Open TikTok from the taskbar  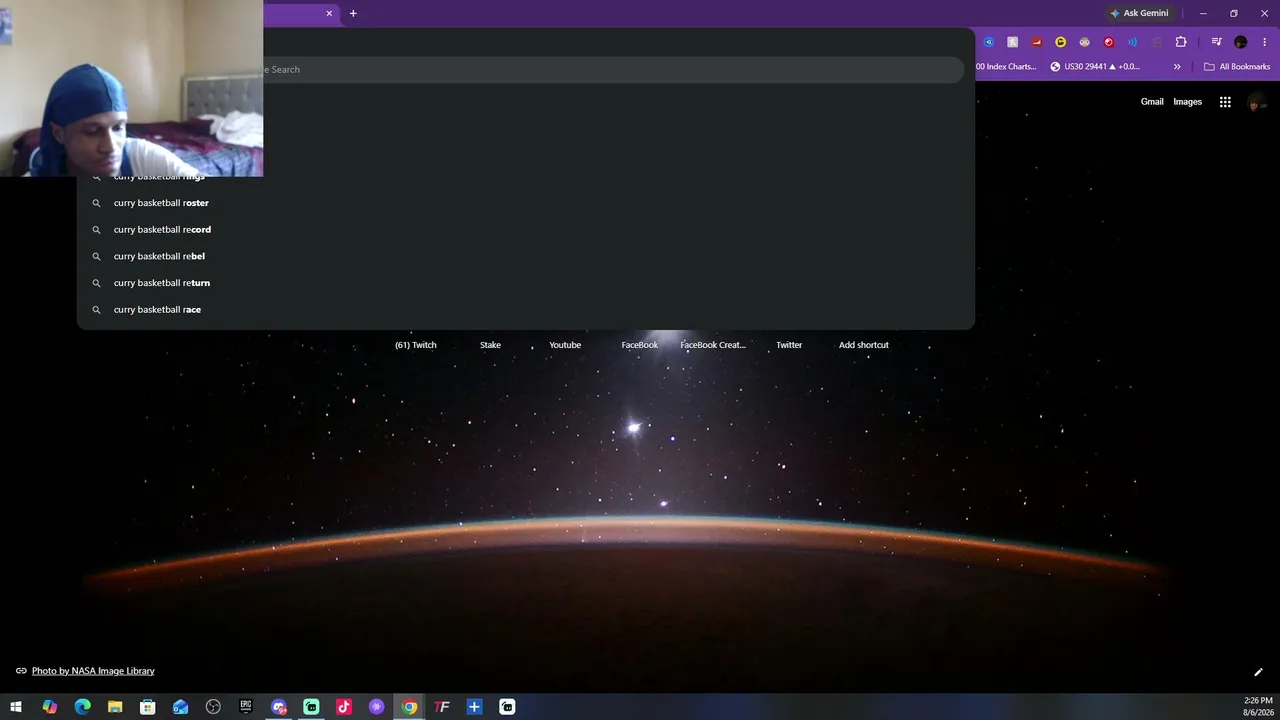344,707
